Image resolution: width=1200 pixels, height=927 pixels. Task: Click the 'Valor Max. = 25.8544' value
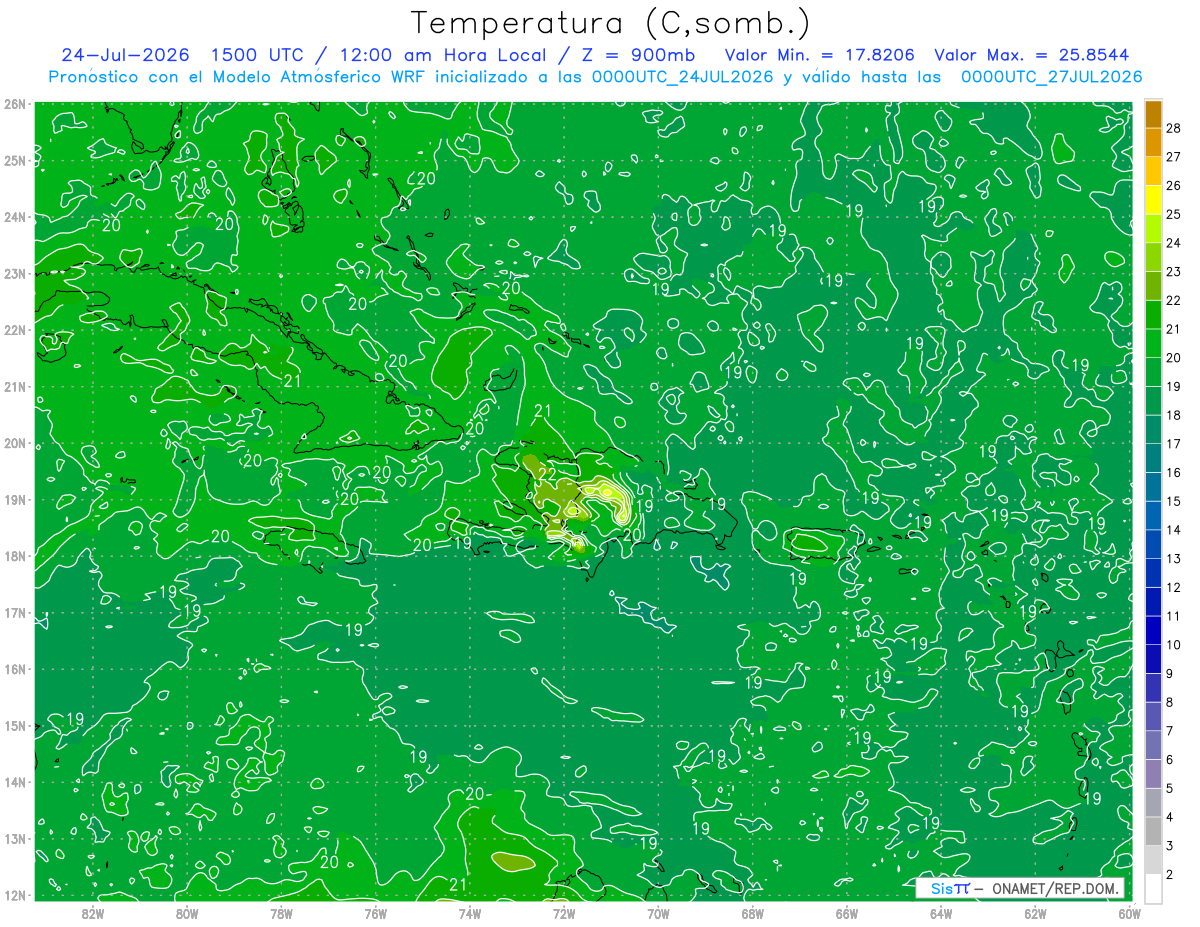pyautogui.click(x=1032, y=55)
